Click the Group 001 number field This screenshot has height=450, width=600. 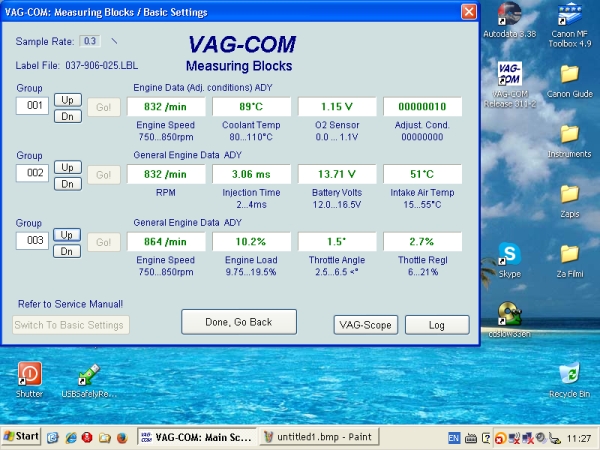coord(33,106)
